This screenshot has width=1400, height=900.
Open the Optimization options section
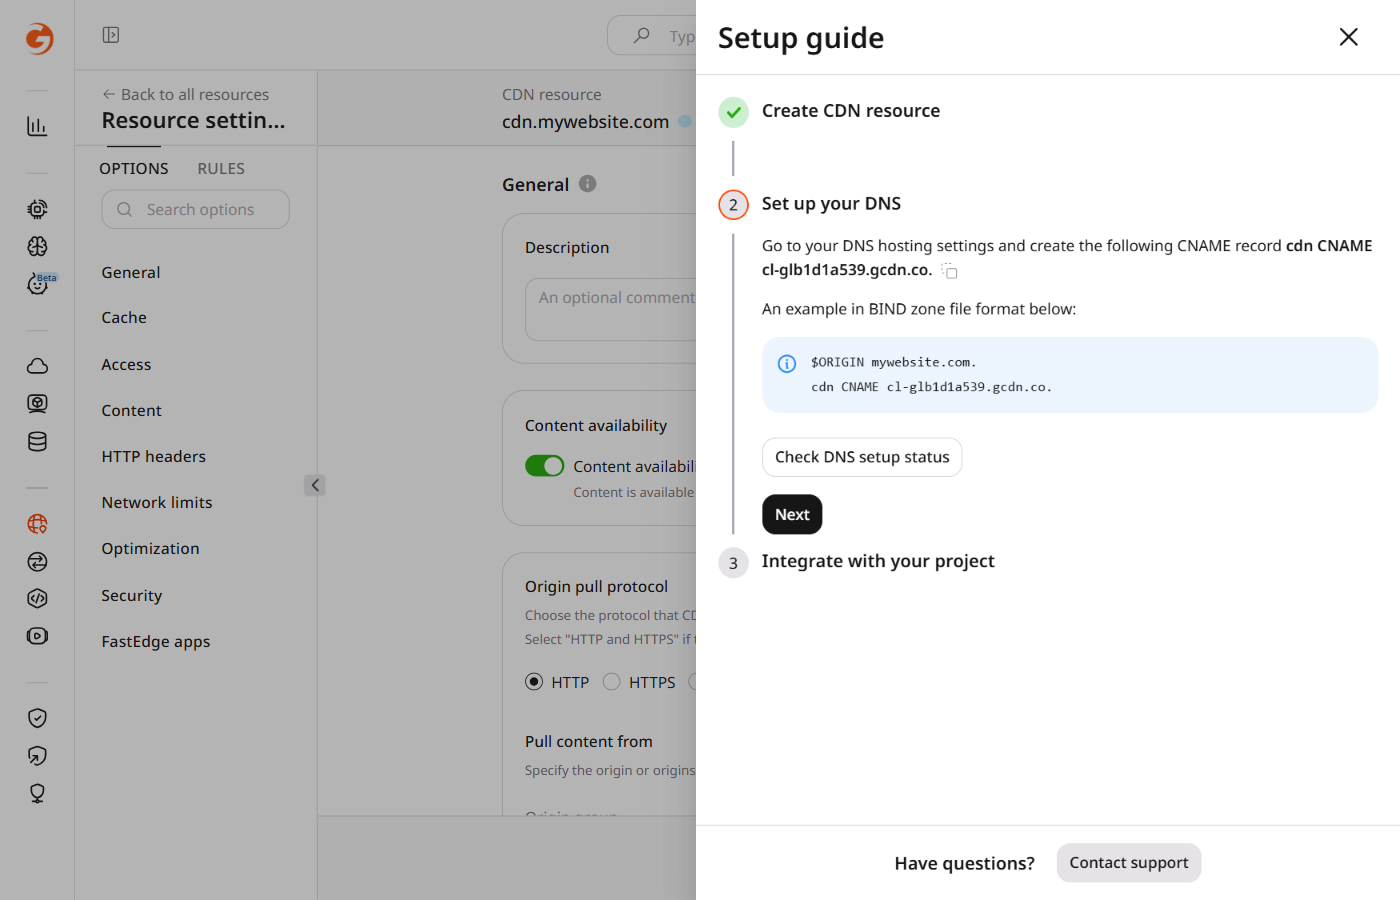coord(150,549)
